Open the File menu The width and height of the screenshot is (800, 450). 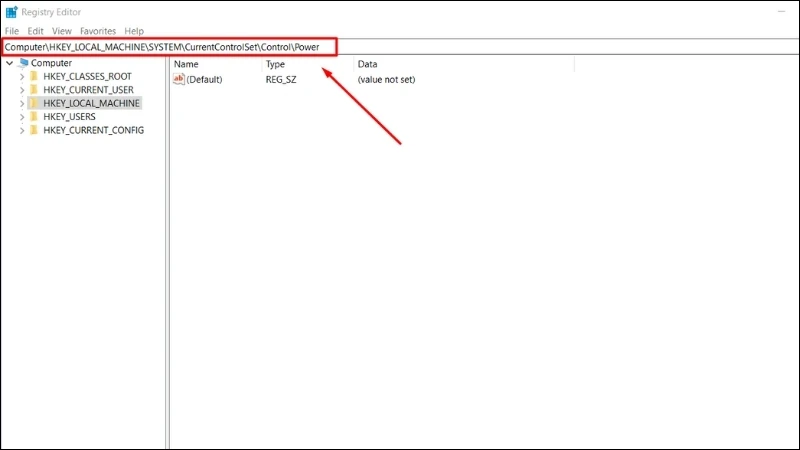point(12,31)
